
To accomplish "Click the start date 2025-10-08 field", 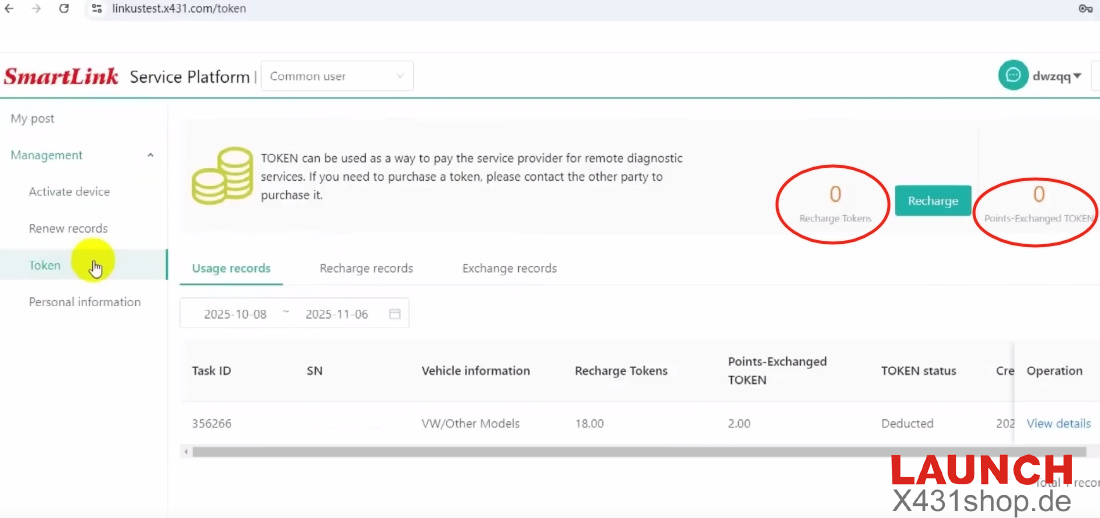I will pyautogui.click(x=235, y=314).
